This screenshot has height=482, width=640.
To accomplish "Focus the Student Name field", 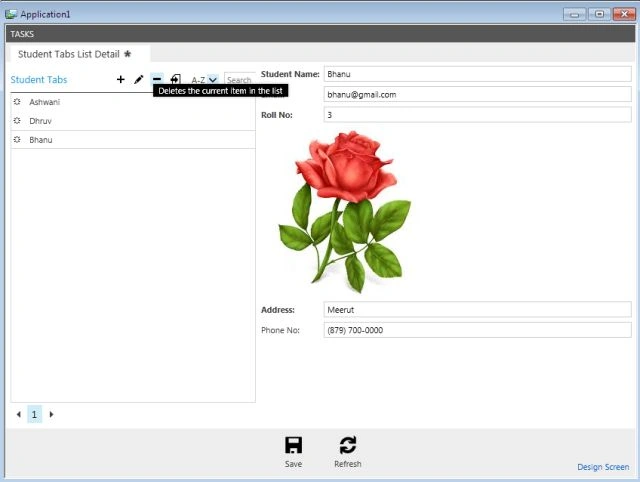I will point(477,74).
